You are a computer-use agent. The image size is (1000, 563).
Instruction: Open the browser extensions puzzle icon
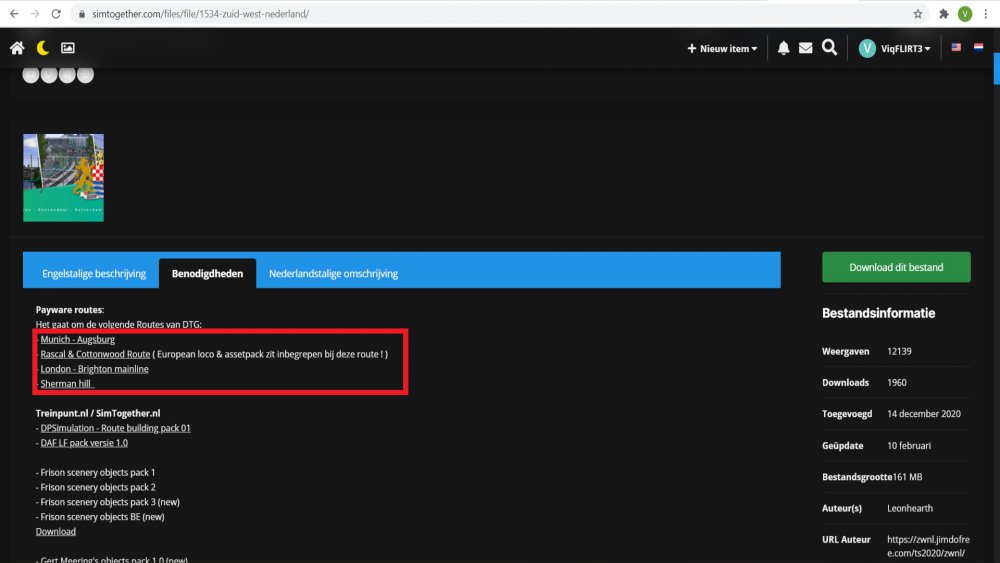pos(943,14)
